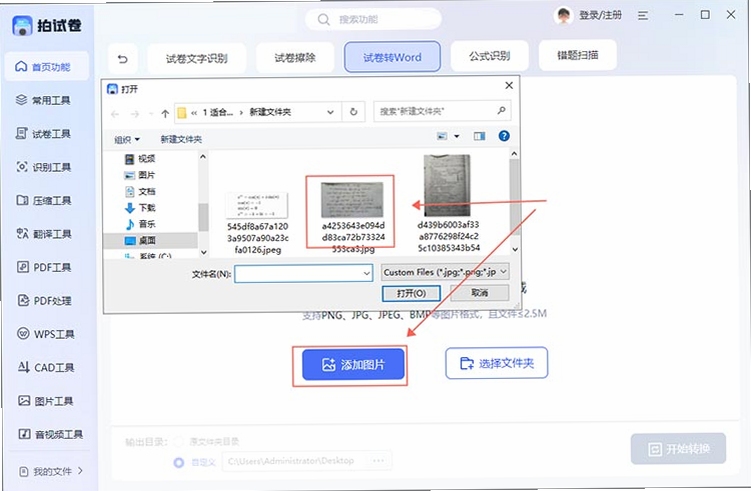Open WPS工具 in the sidebar
The image size is (751, 491).
pos(46,334)
